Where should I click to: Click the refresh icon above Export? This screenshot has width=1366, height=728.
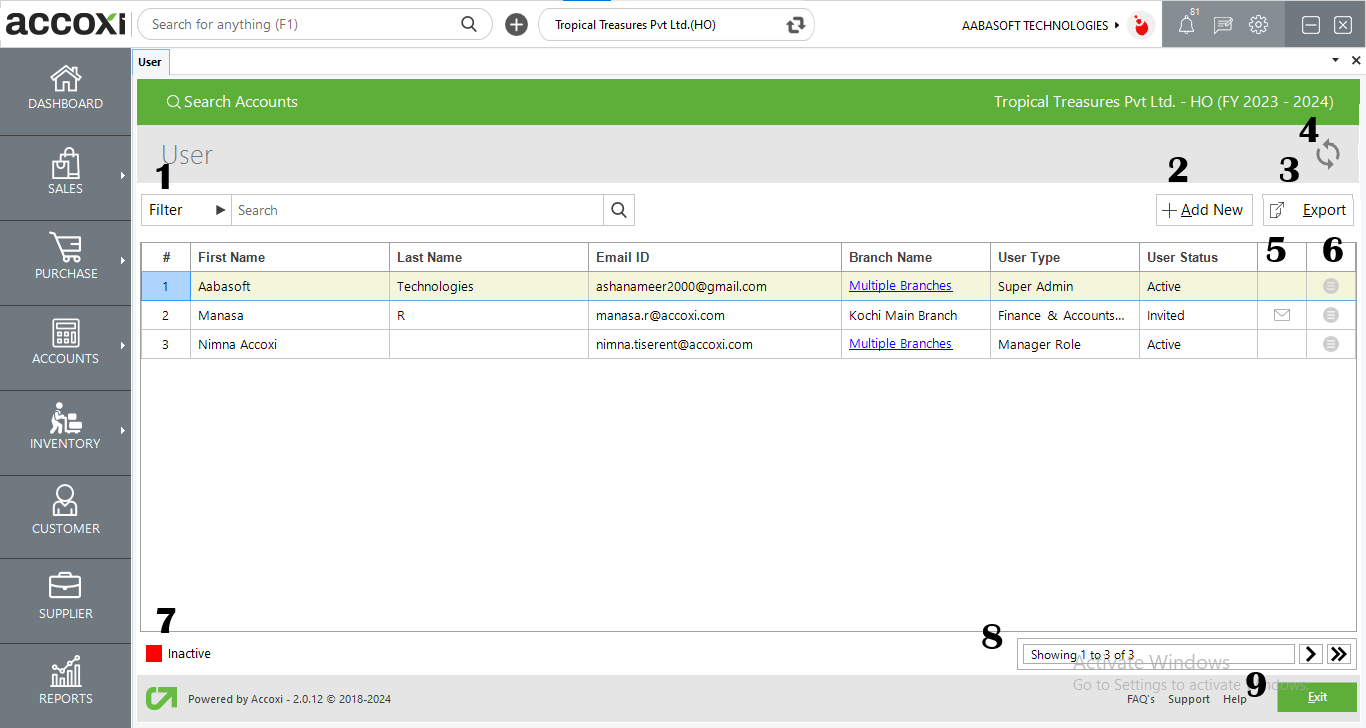pyautogui.click(x=1327, y=154)
